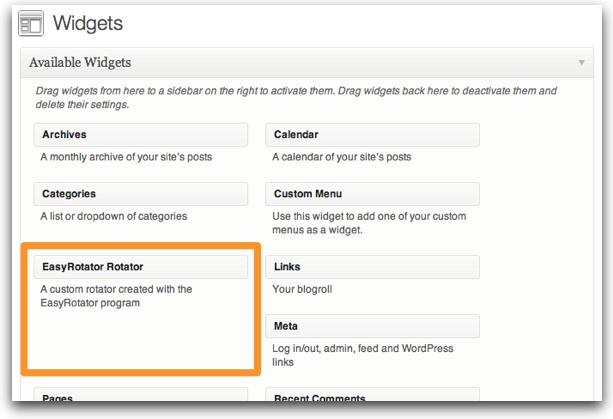Click the drag widgets instruction text

pyautogui.click(x=294, y=97)
